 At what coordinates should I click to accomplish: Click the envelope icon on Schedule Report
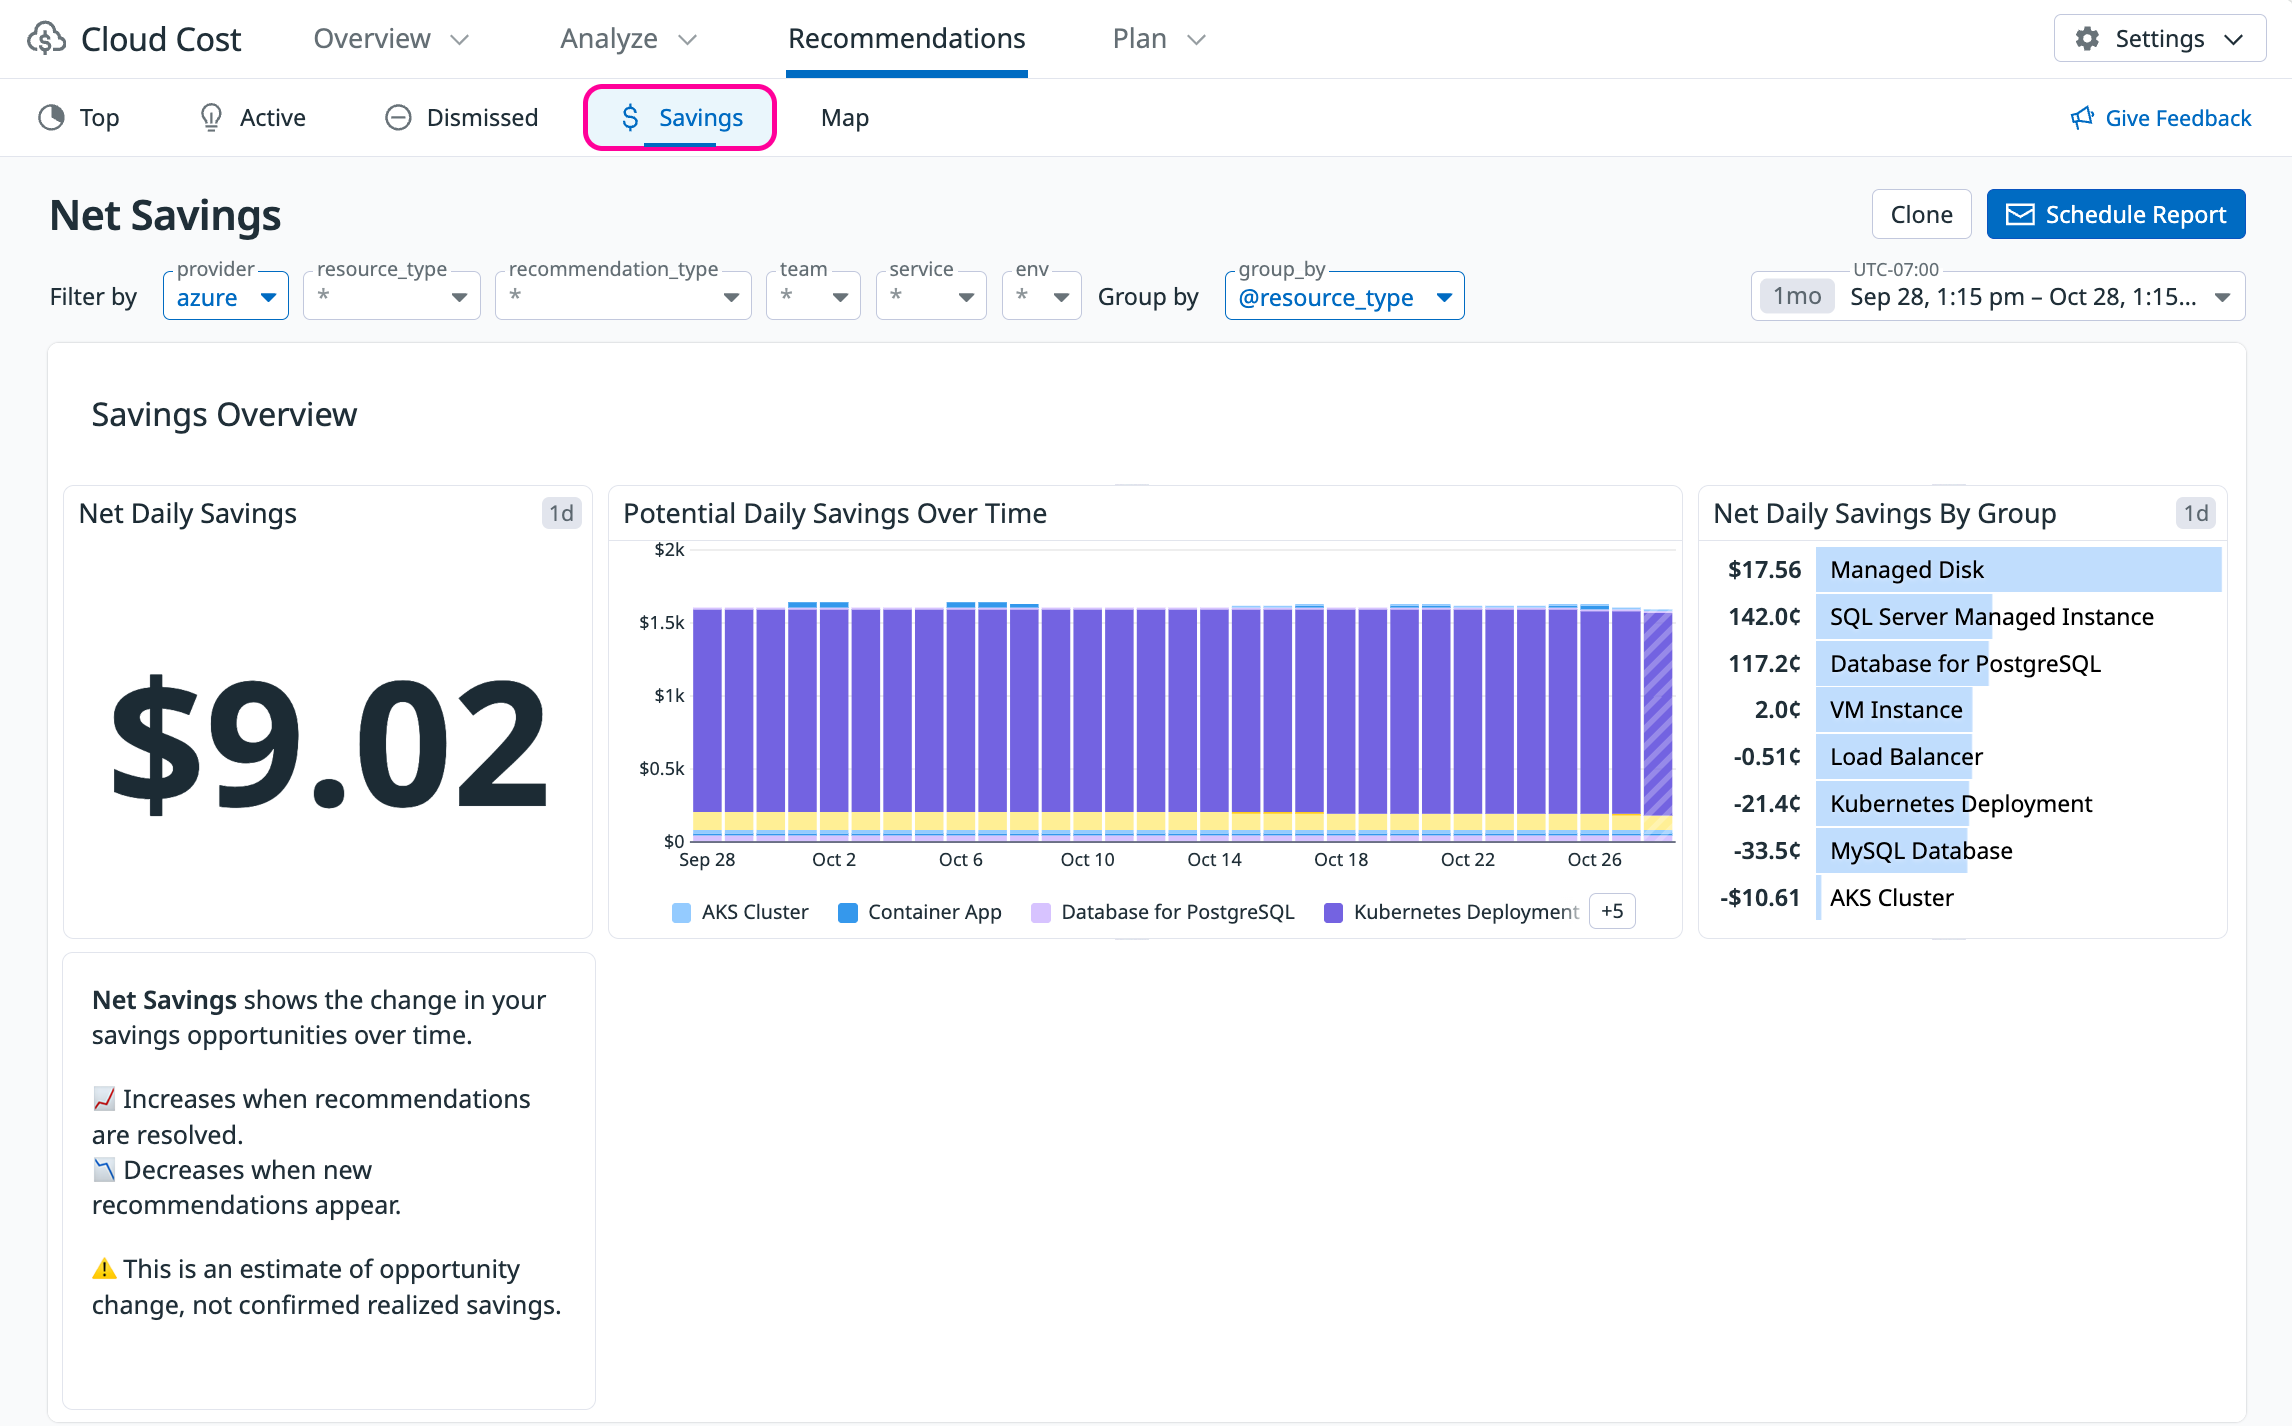coord(2020,215)
